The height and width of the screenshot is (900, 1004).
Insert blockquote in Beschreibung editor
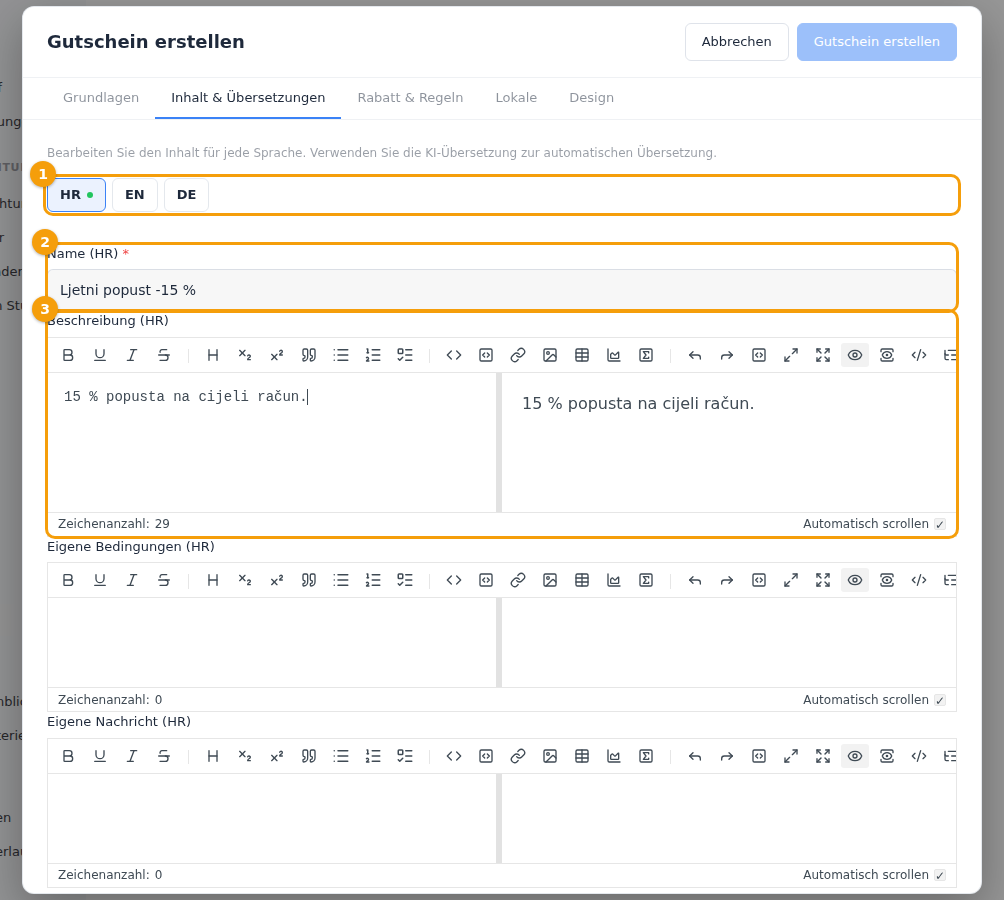point(309,355)
